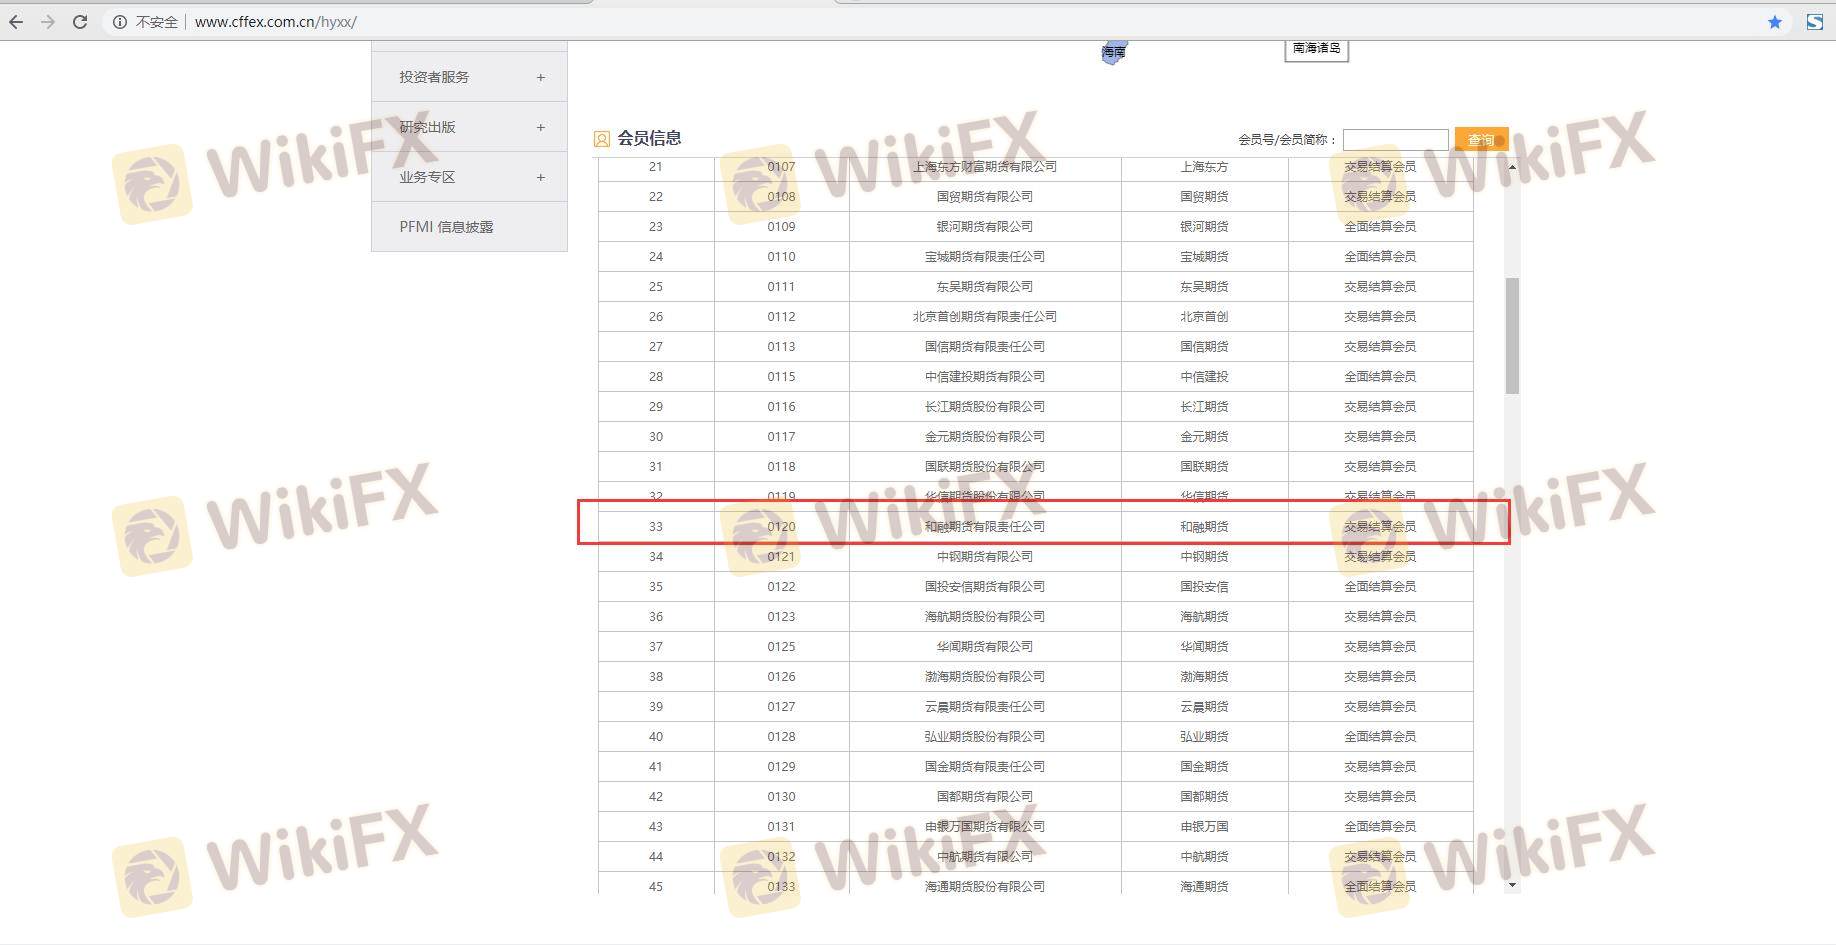Click the 会员信息 section icon
The image size is (1836, 945).
point(601,139)
